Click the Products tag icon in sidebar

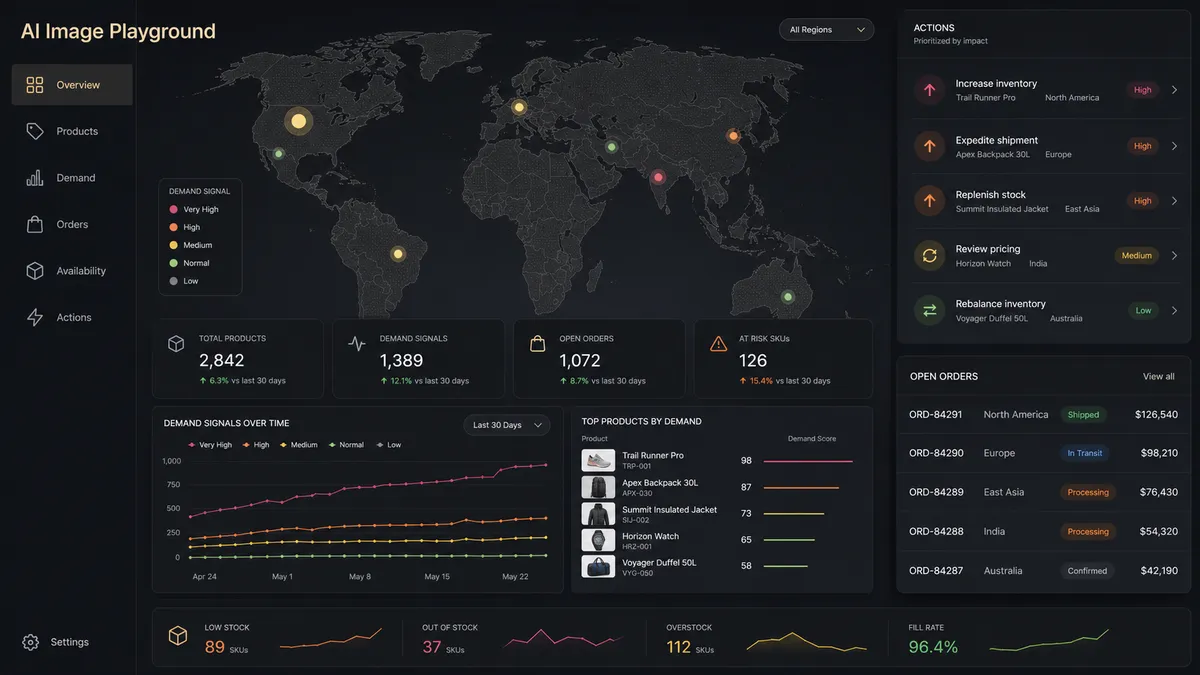[x=35, y=131]
